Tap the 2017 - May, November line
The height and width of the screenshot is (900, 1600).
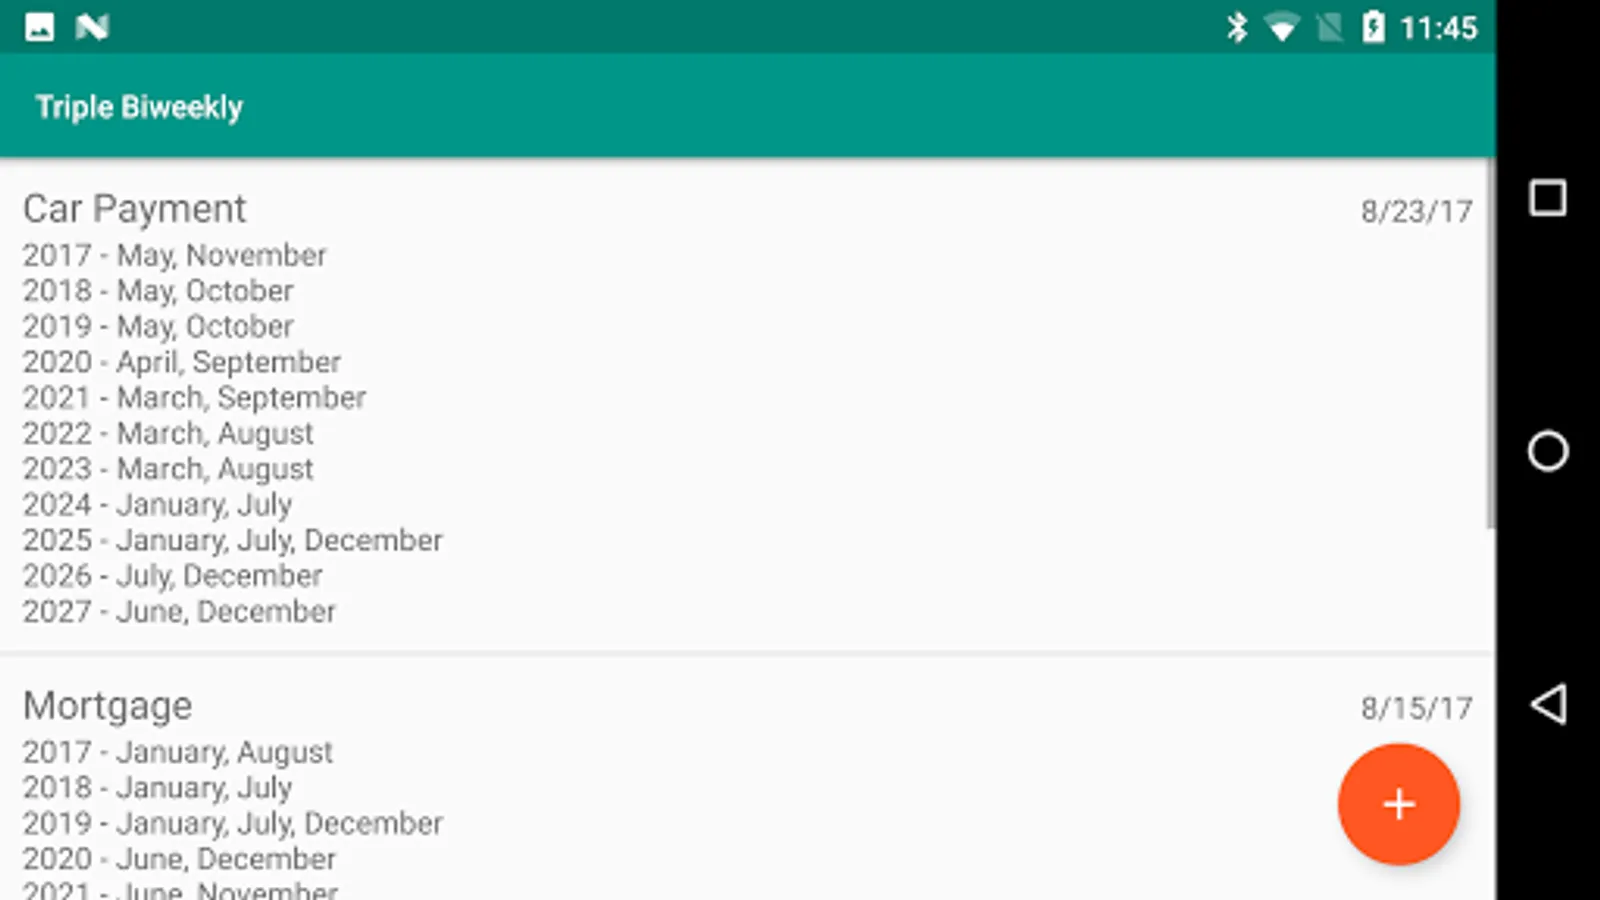coord(174,255)
